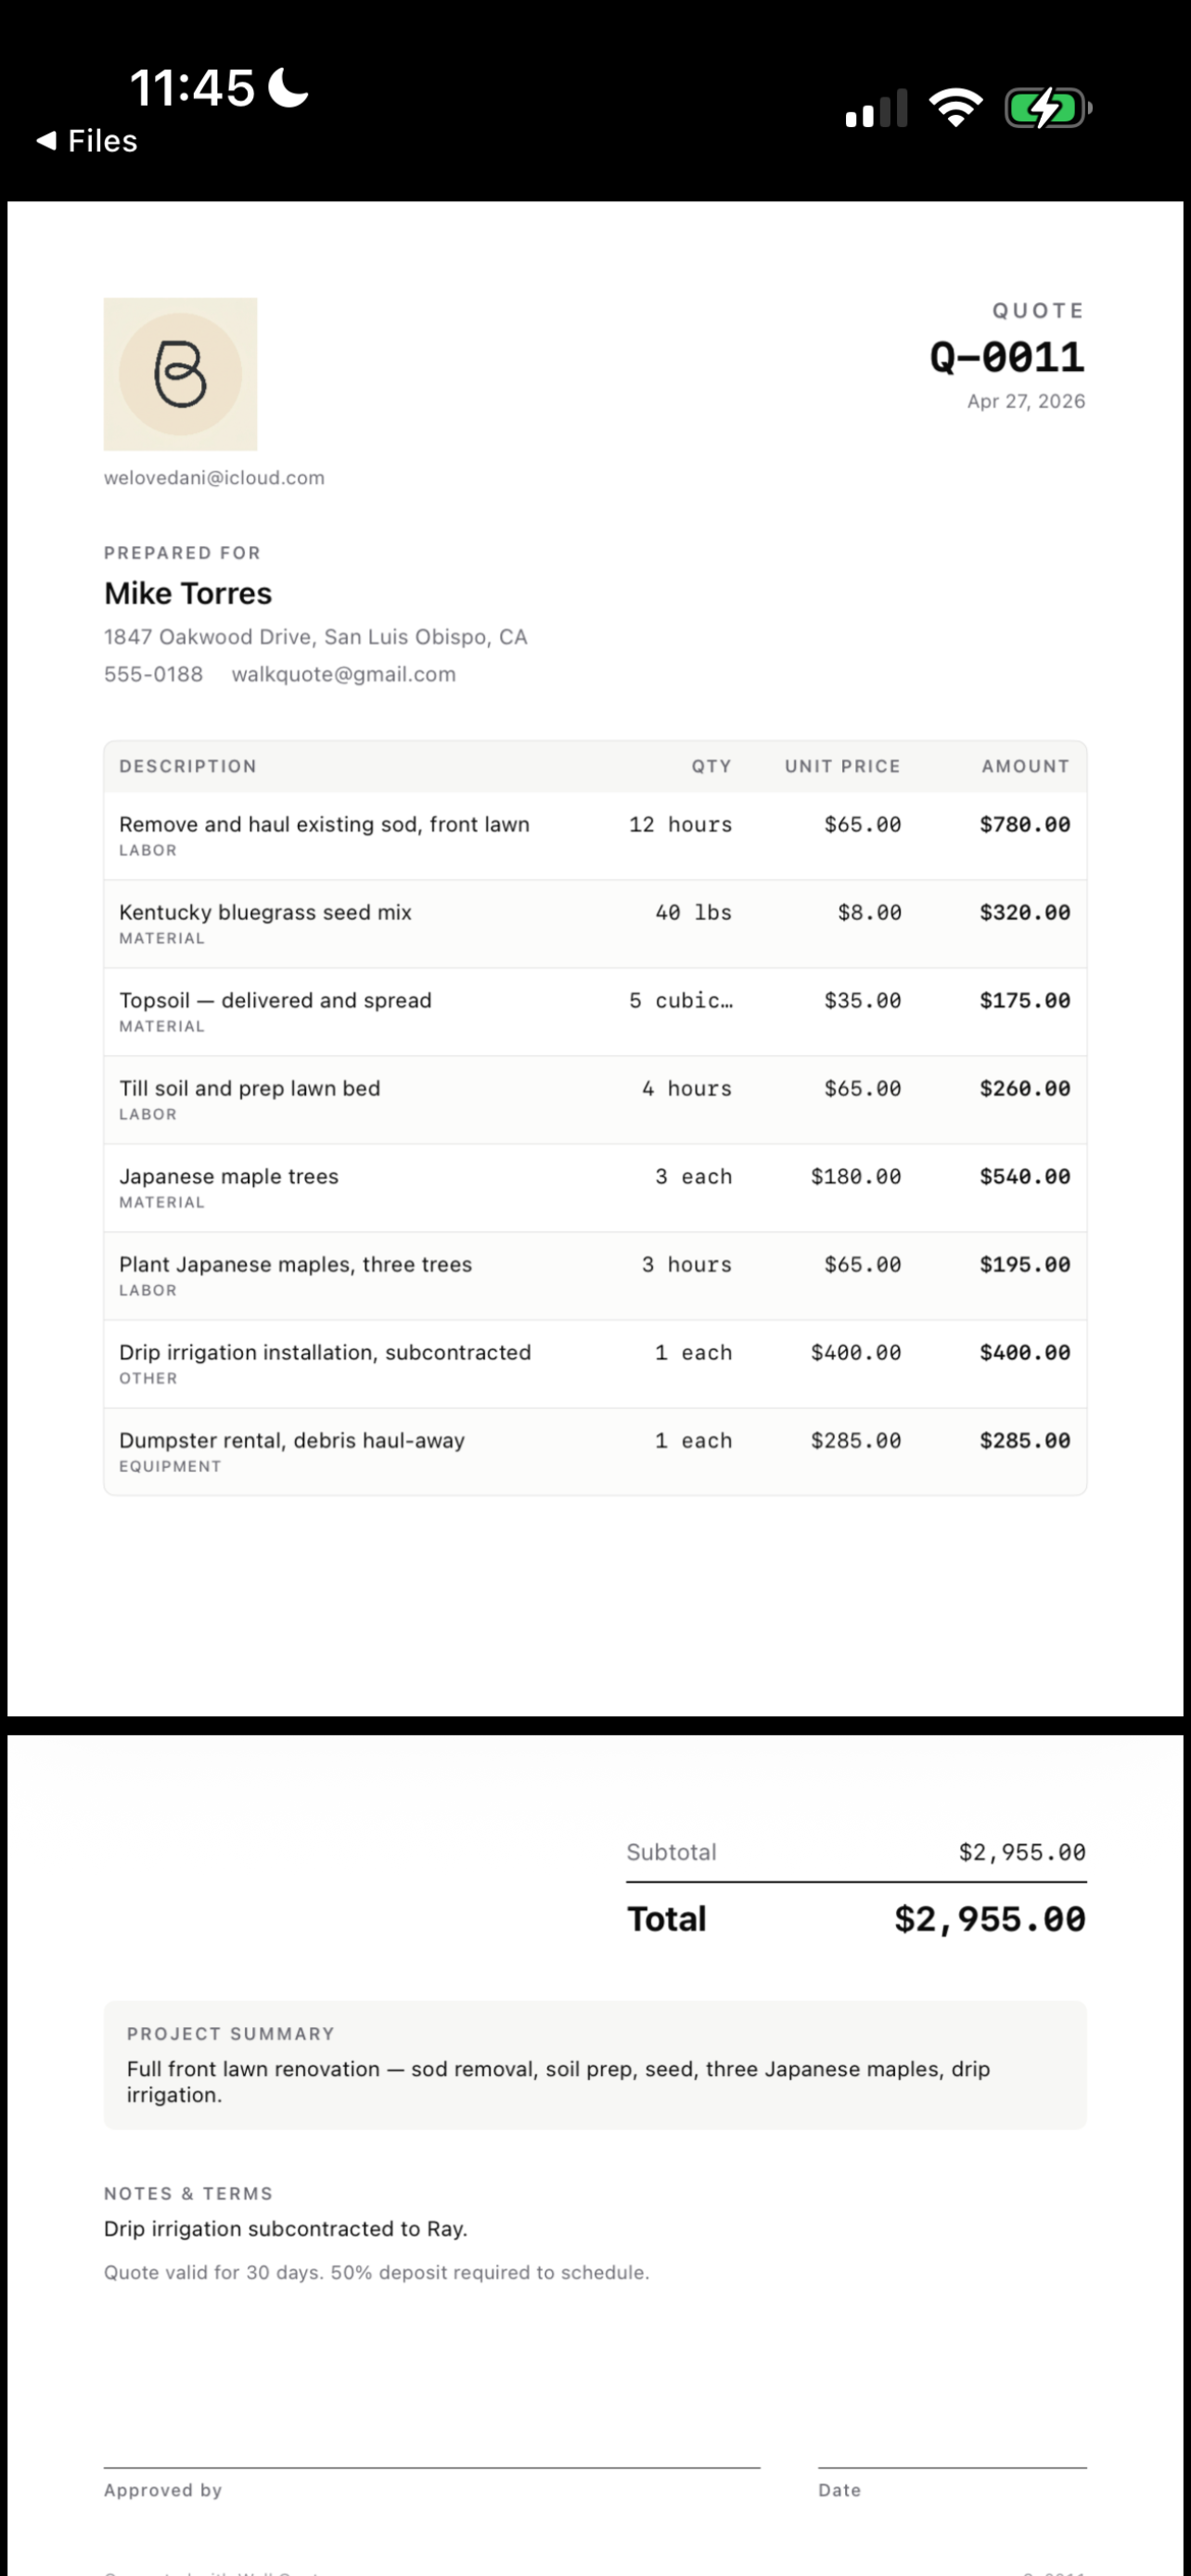The height and width of the screenshot is (2576, 1191).
Task: Select the Kentucky bluegrass seed mix row
Action: [595, 924]
